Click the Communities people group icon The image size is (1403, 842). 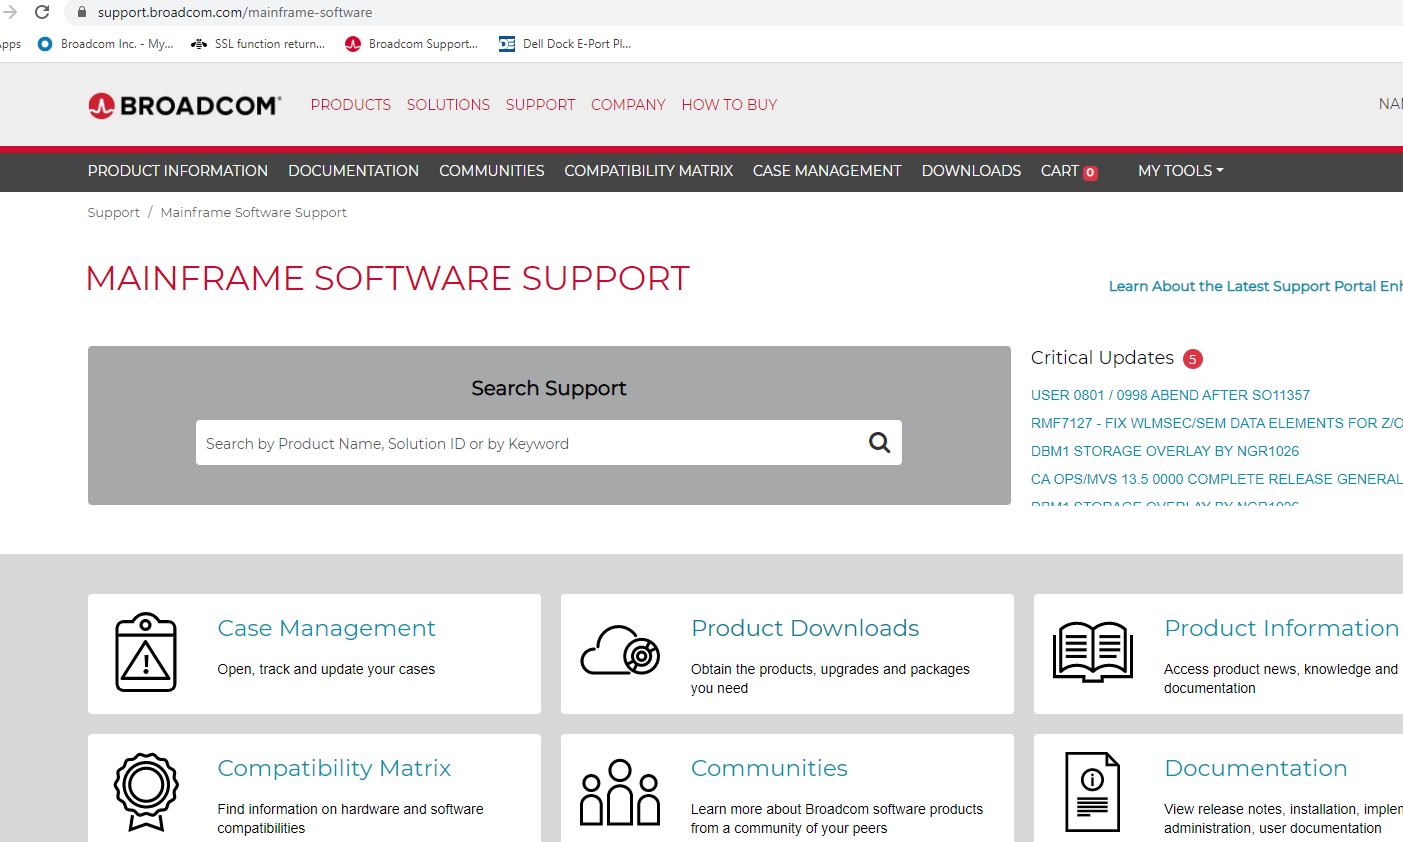[x=620, y=792]
